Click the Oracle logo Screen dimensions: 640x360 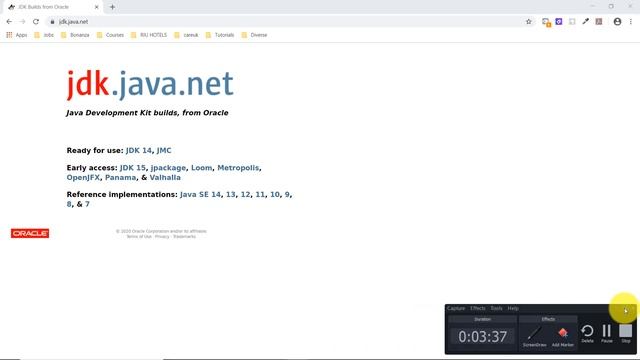[x=30, y=233]
